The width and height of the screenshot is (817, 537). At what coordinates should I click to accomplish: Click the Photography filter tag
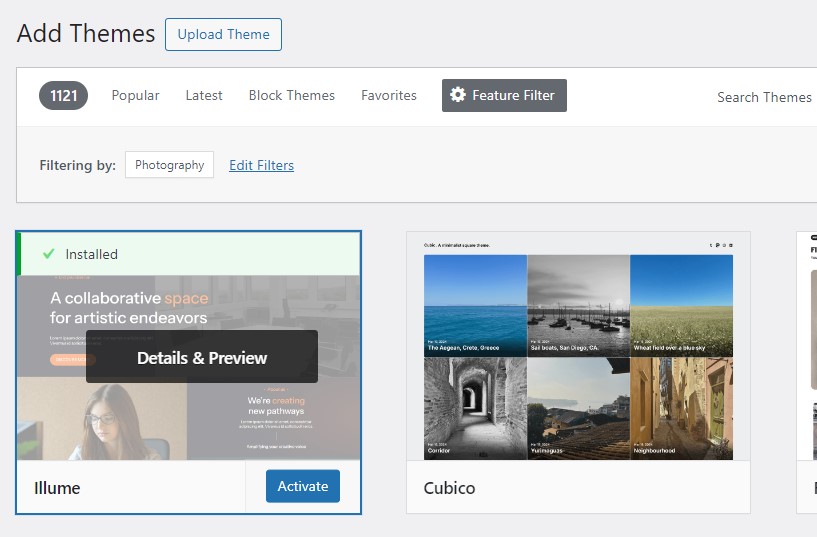point(169,165)
